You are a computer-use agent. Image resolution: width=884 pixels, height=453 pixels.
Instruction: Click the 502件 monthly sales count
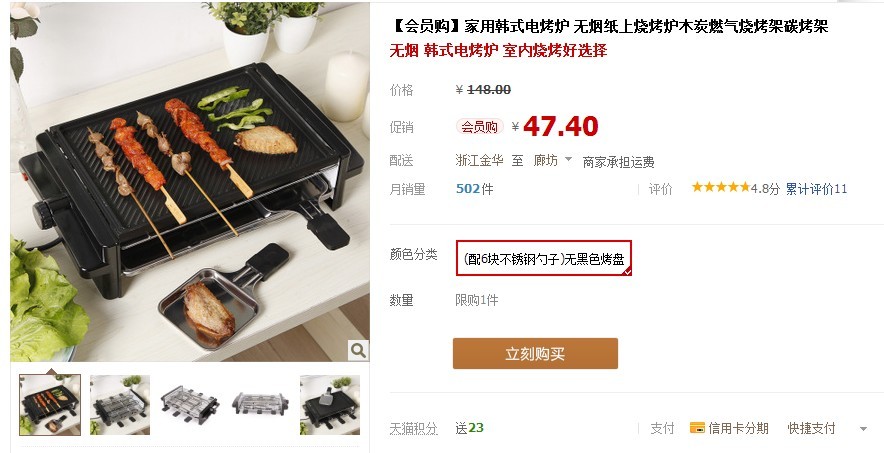[474, 189]
